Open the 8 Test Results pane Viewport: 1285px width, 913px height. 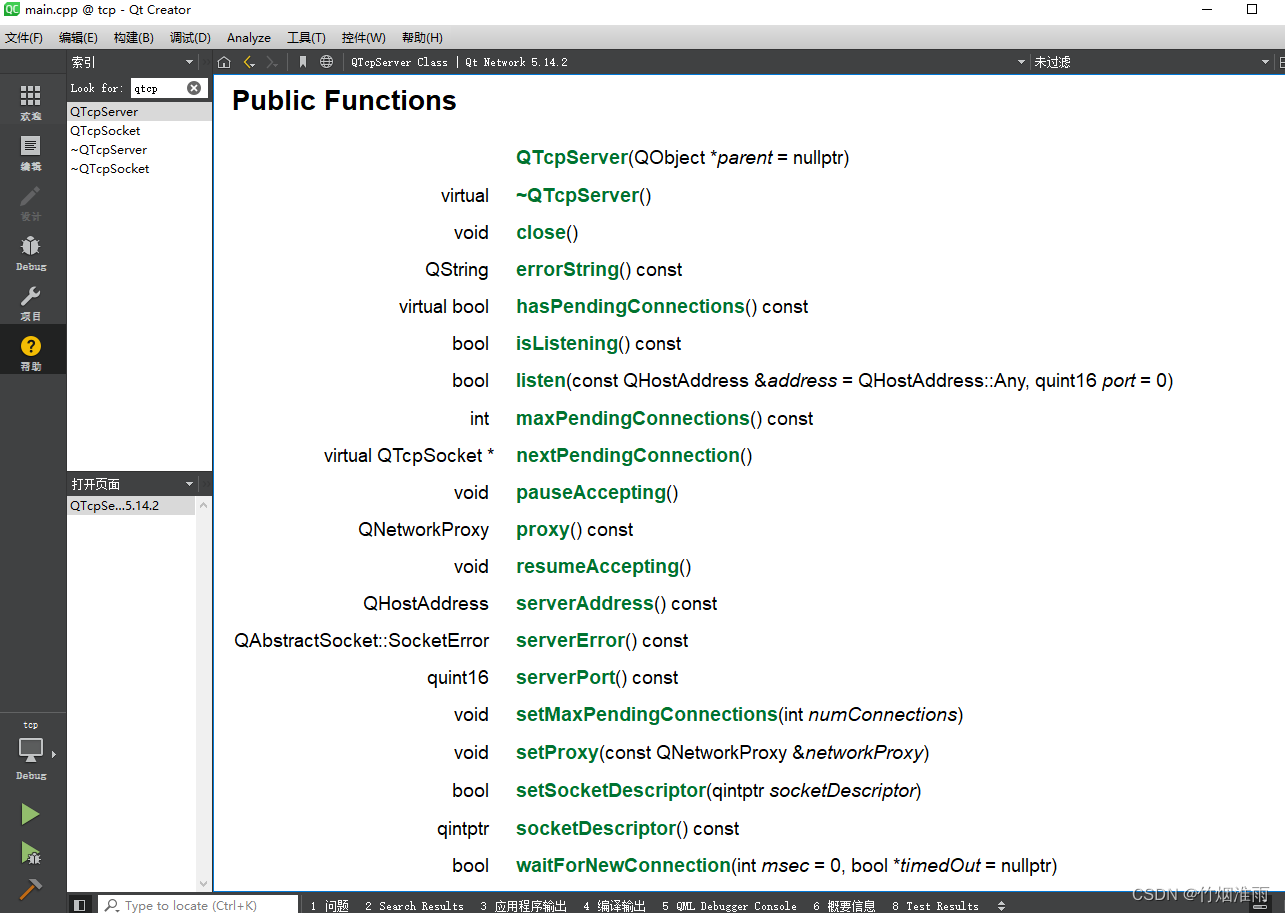935,906
